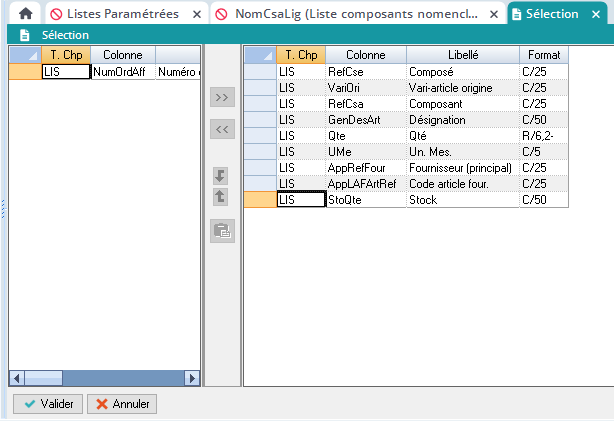614x421 pixels.
Task: Select the RefCse row in right grid
Action: tap(365, 72)
